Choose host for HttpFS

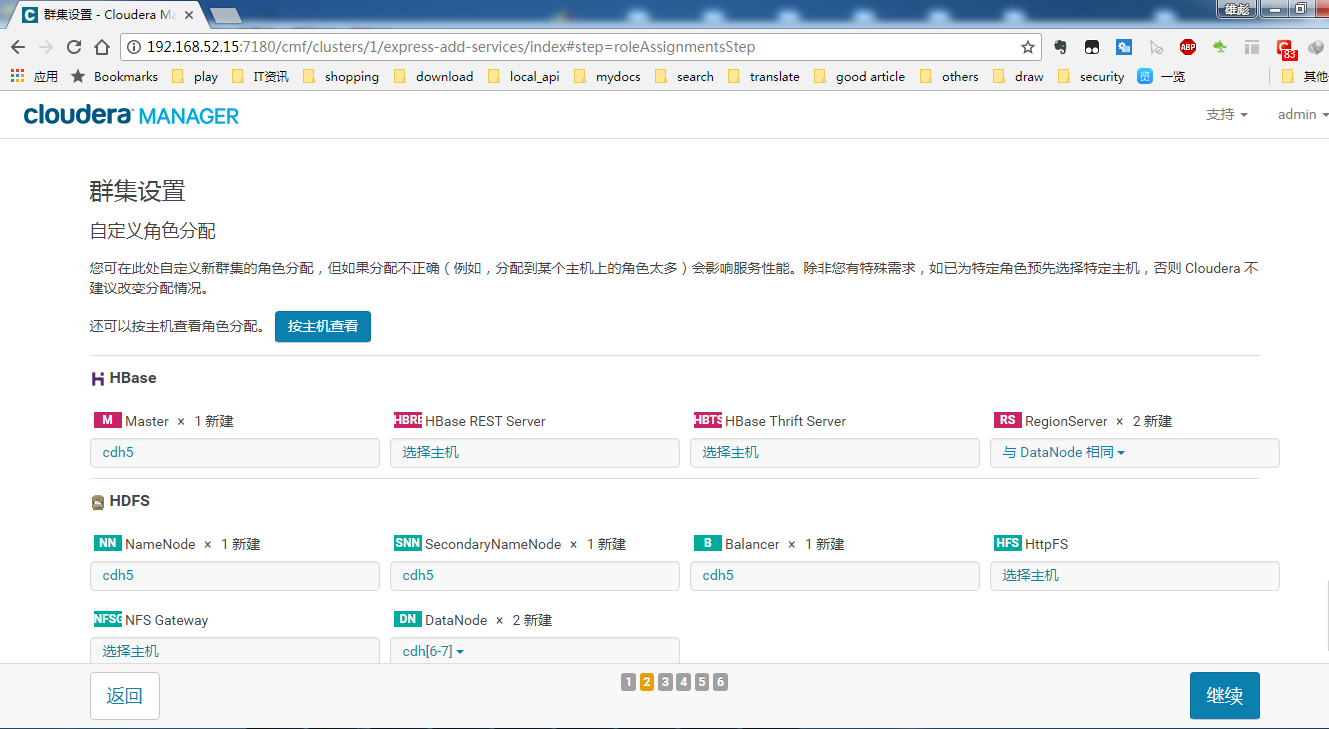(x=1135, y=575)
